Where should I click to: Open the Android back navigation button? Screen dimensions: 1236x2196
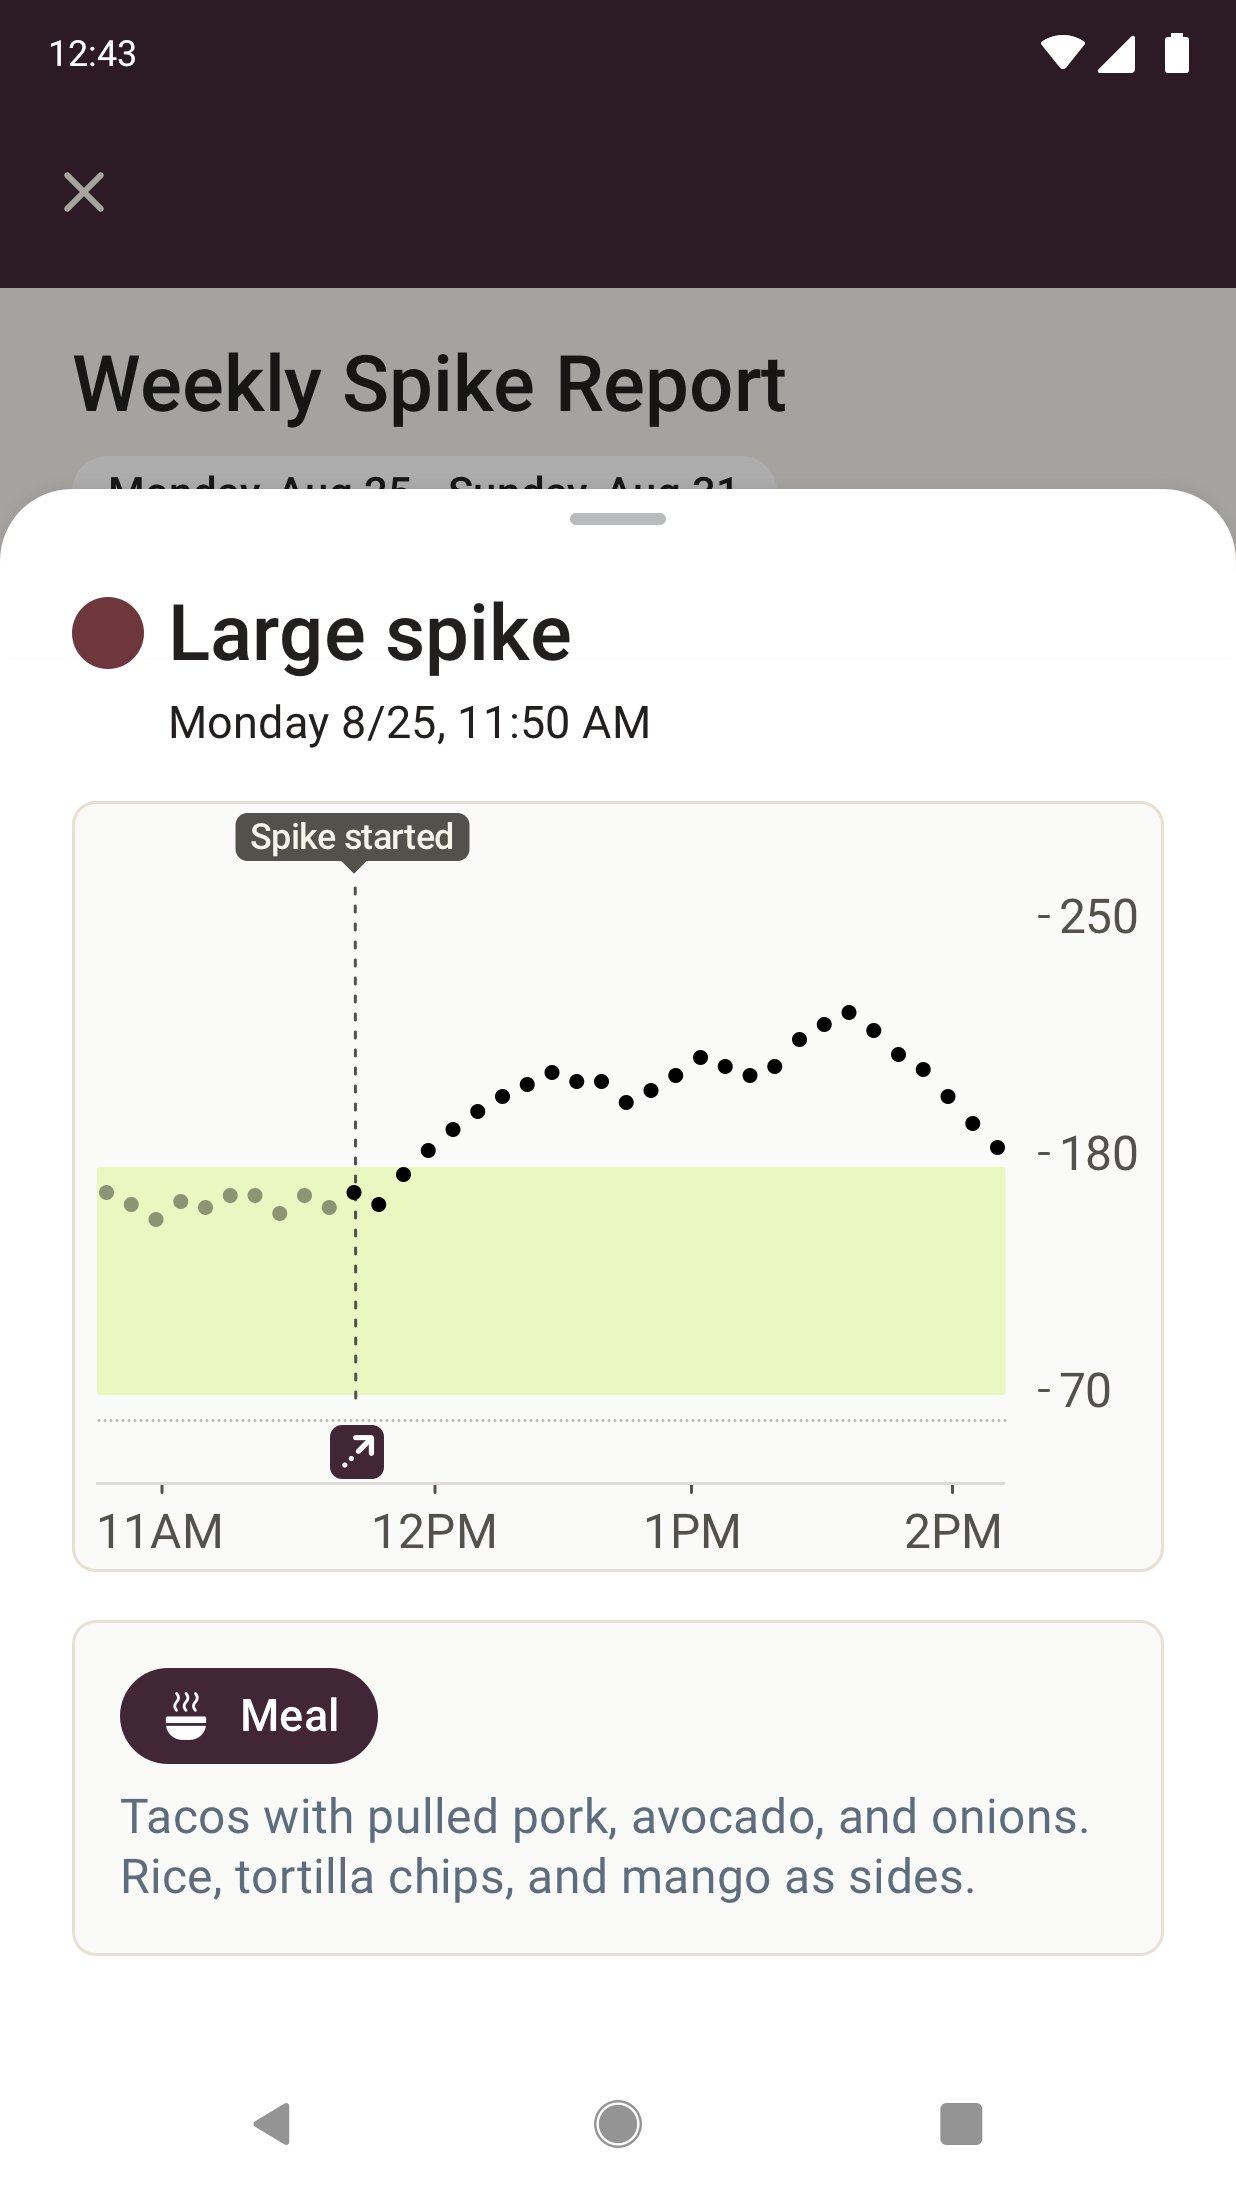click(x=272, y=2123)
